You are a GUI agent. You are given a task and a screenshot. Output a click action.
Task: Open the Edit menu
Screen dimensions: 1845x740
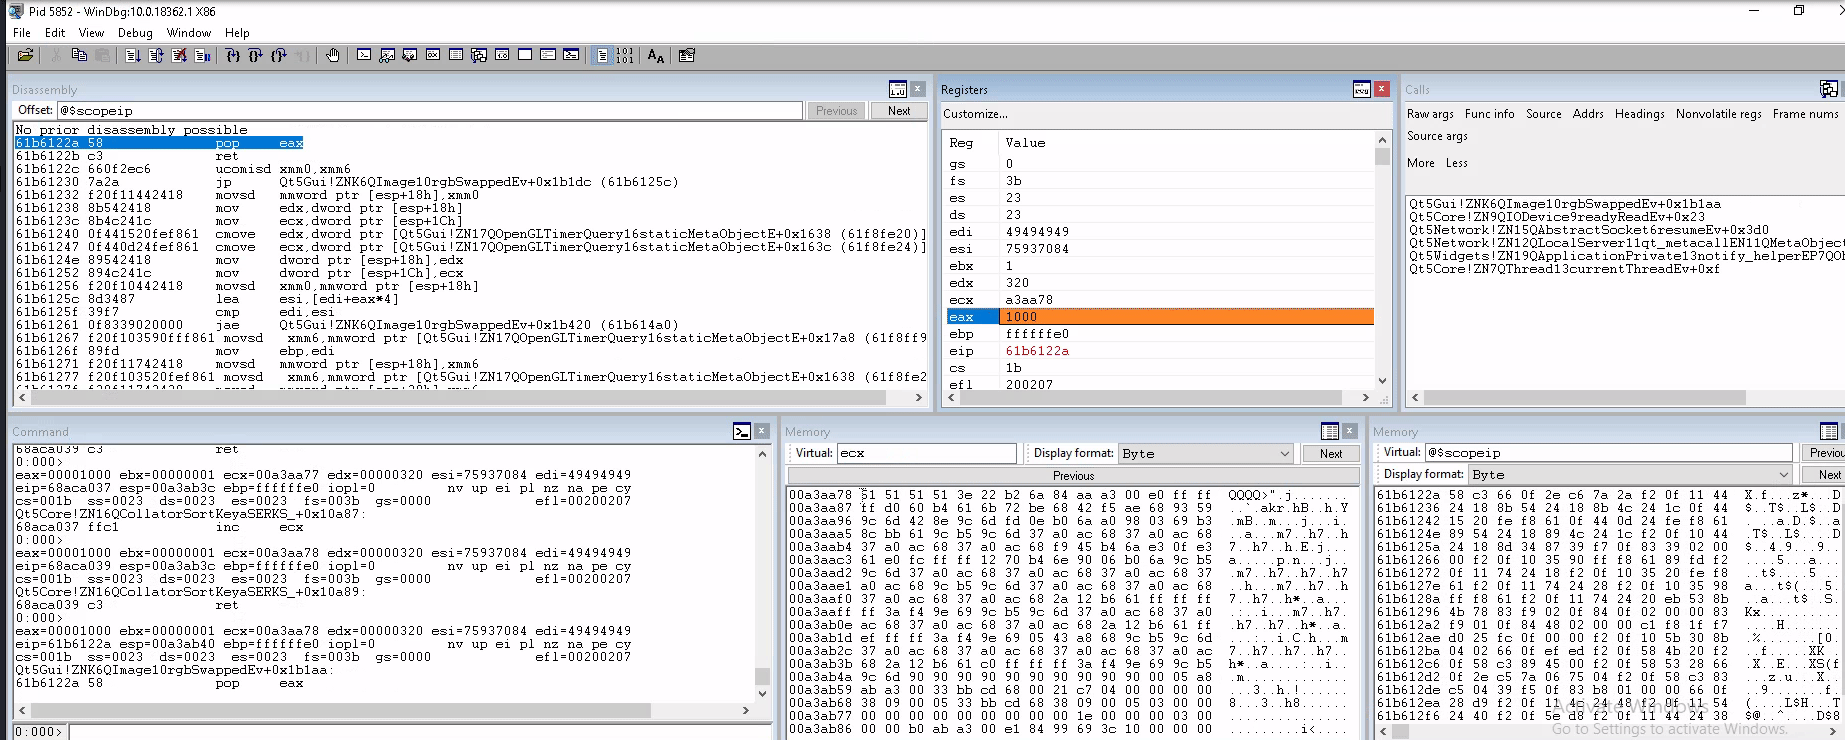click(x=55, y=33)
